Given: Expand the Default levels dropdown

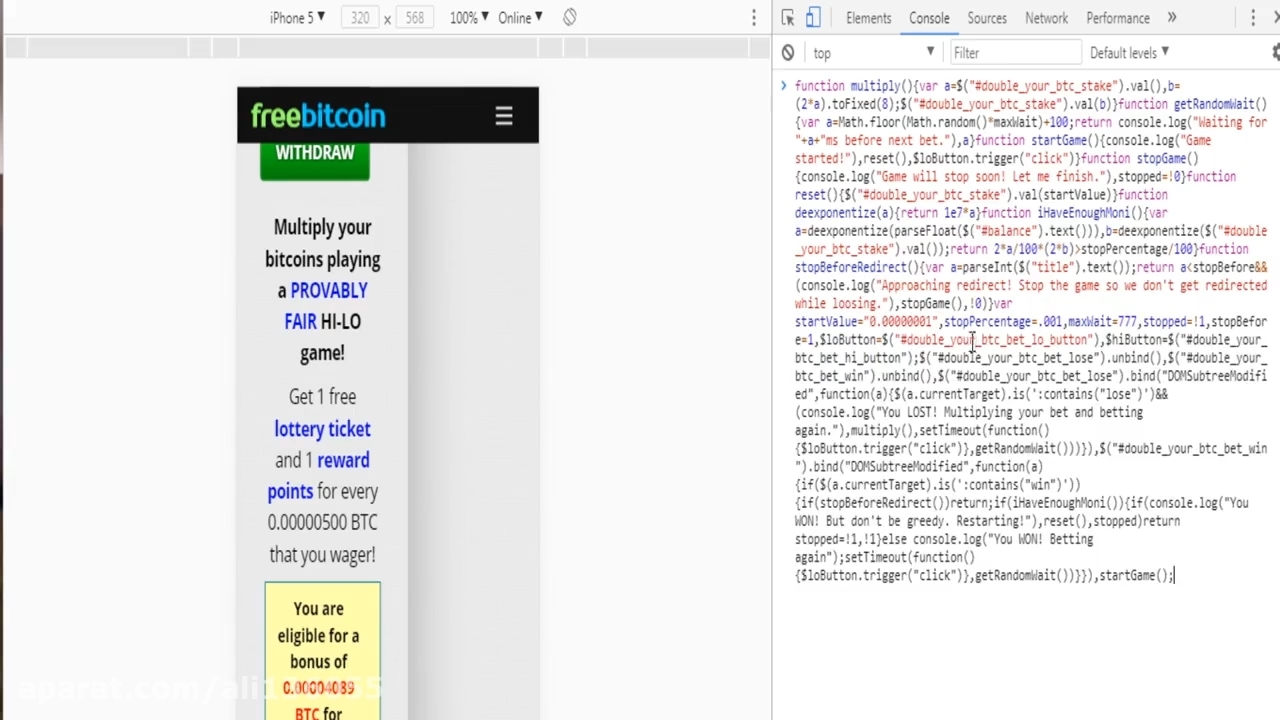Looking at the screenshot, I should (1129, 53).
